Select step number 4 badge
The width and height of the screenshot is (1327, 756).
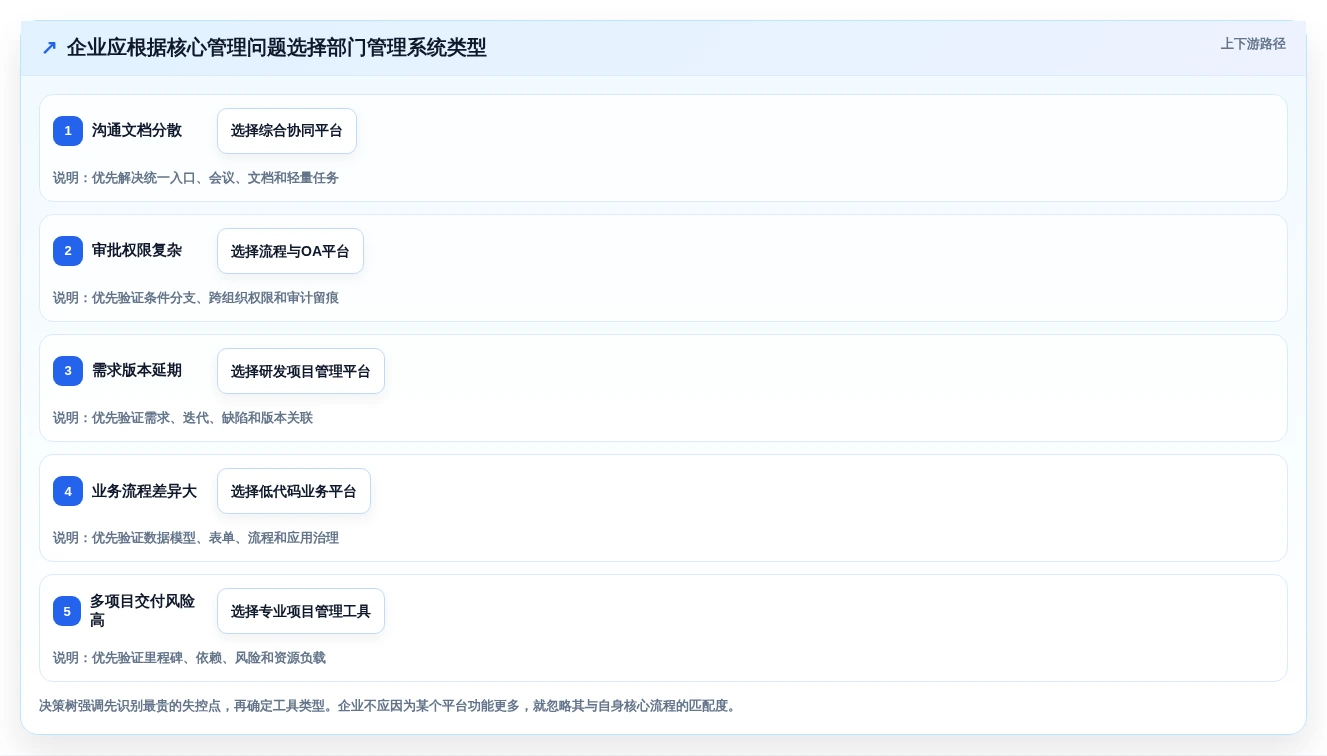click(68, 491)
